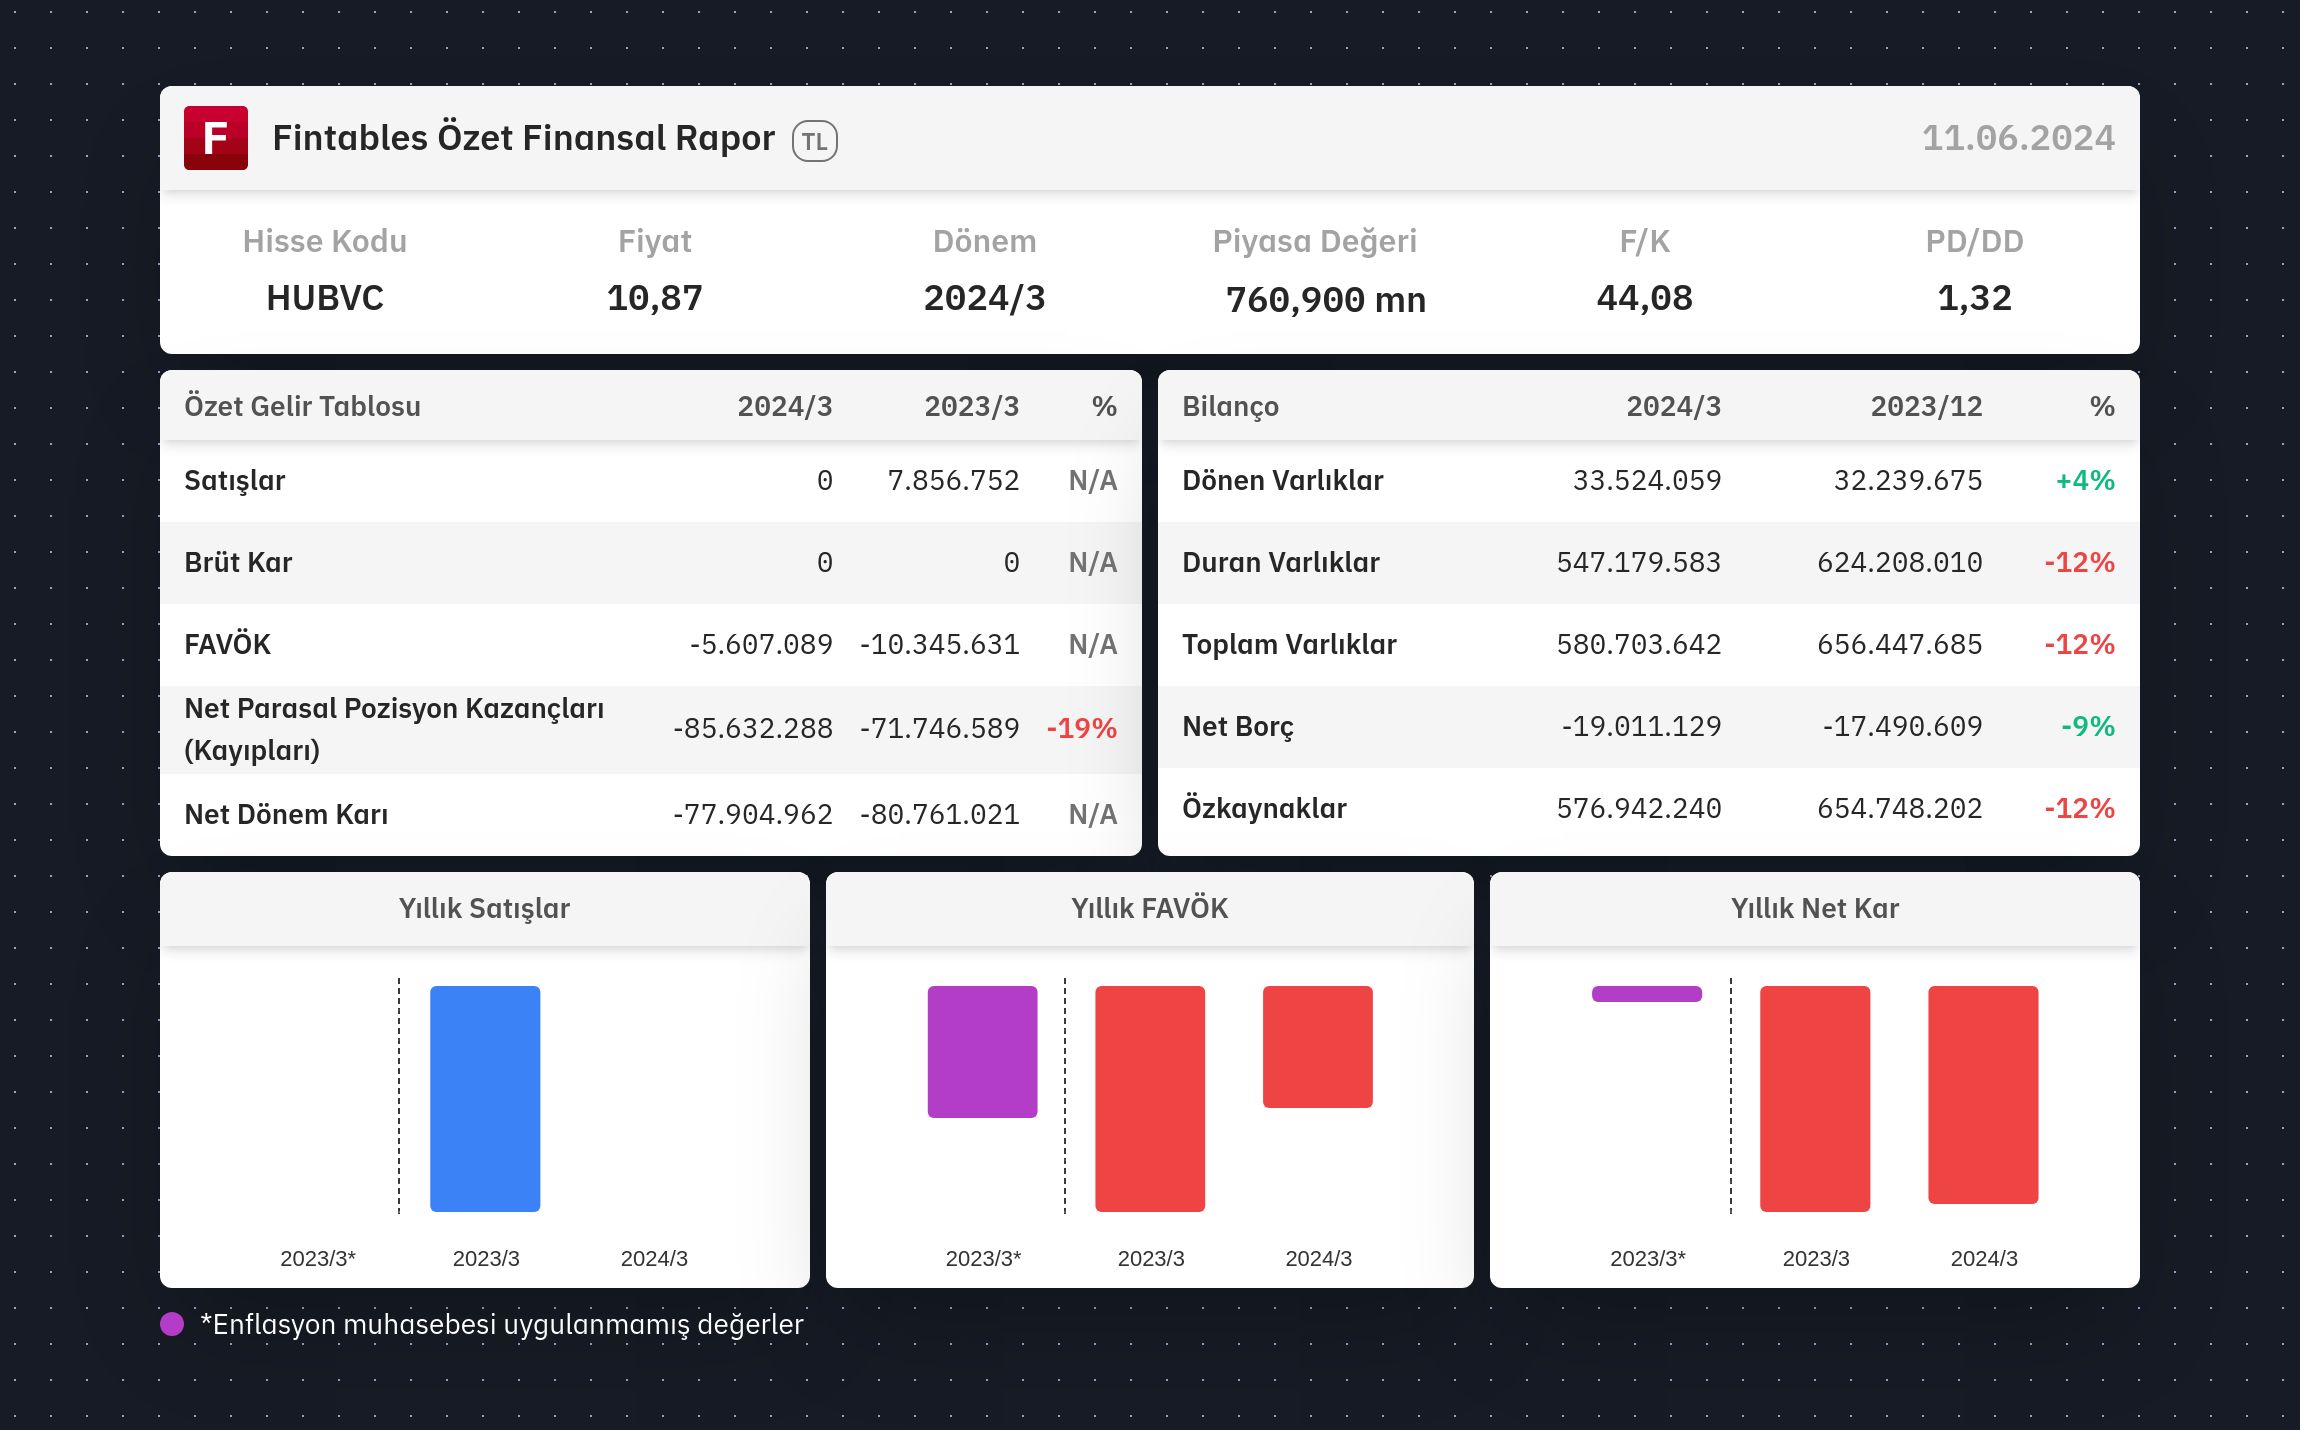
Task: Click the Satışlar 2023/3 value 7.856.752
Action: click(x=953, y=481)
